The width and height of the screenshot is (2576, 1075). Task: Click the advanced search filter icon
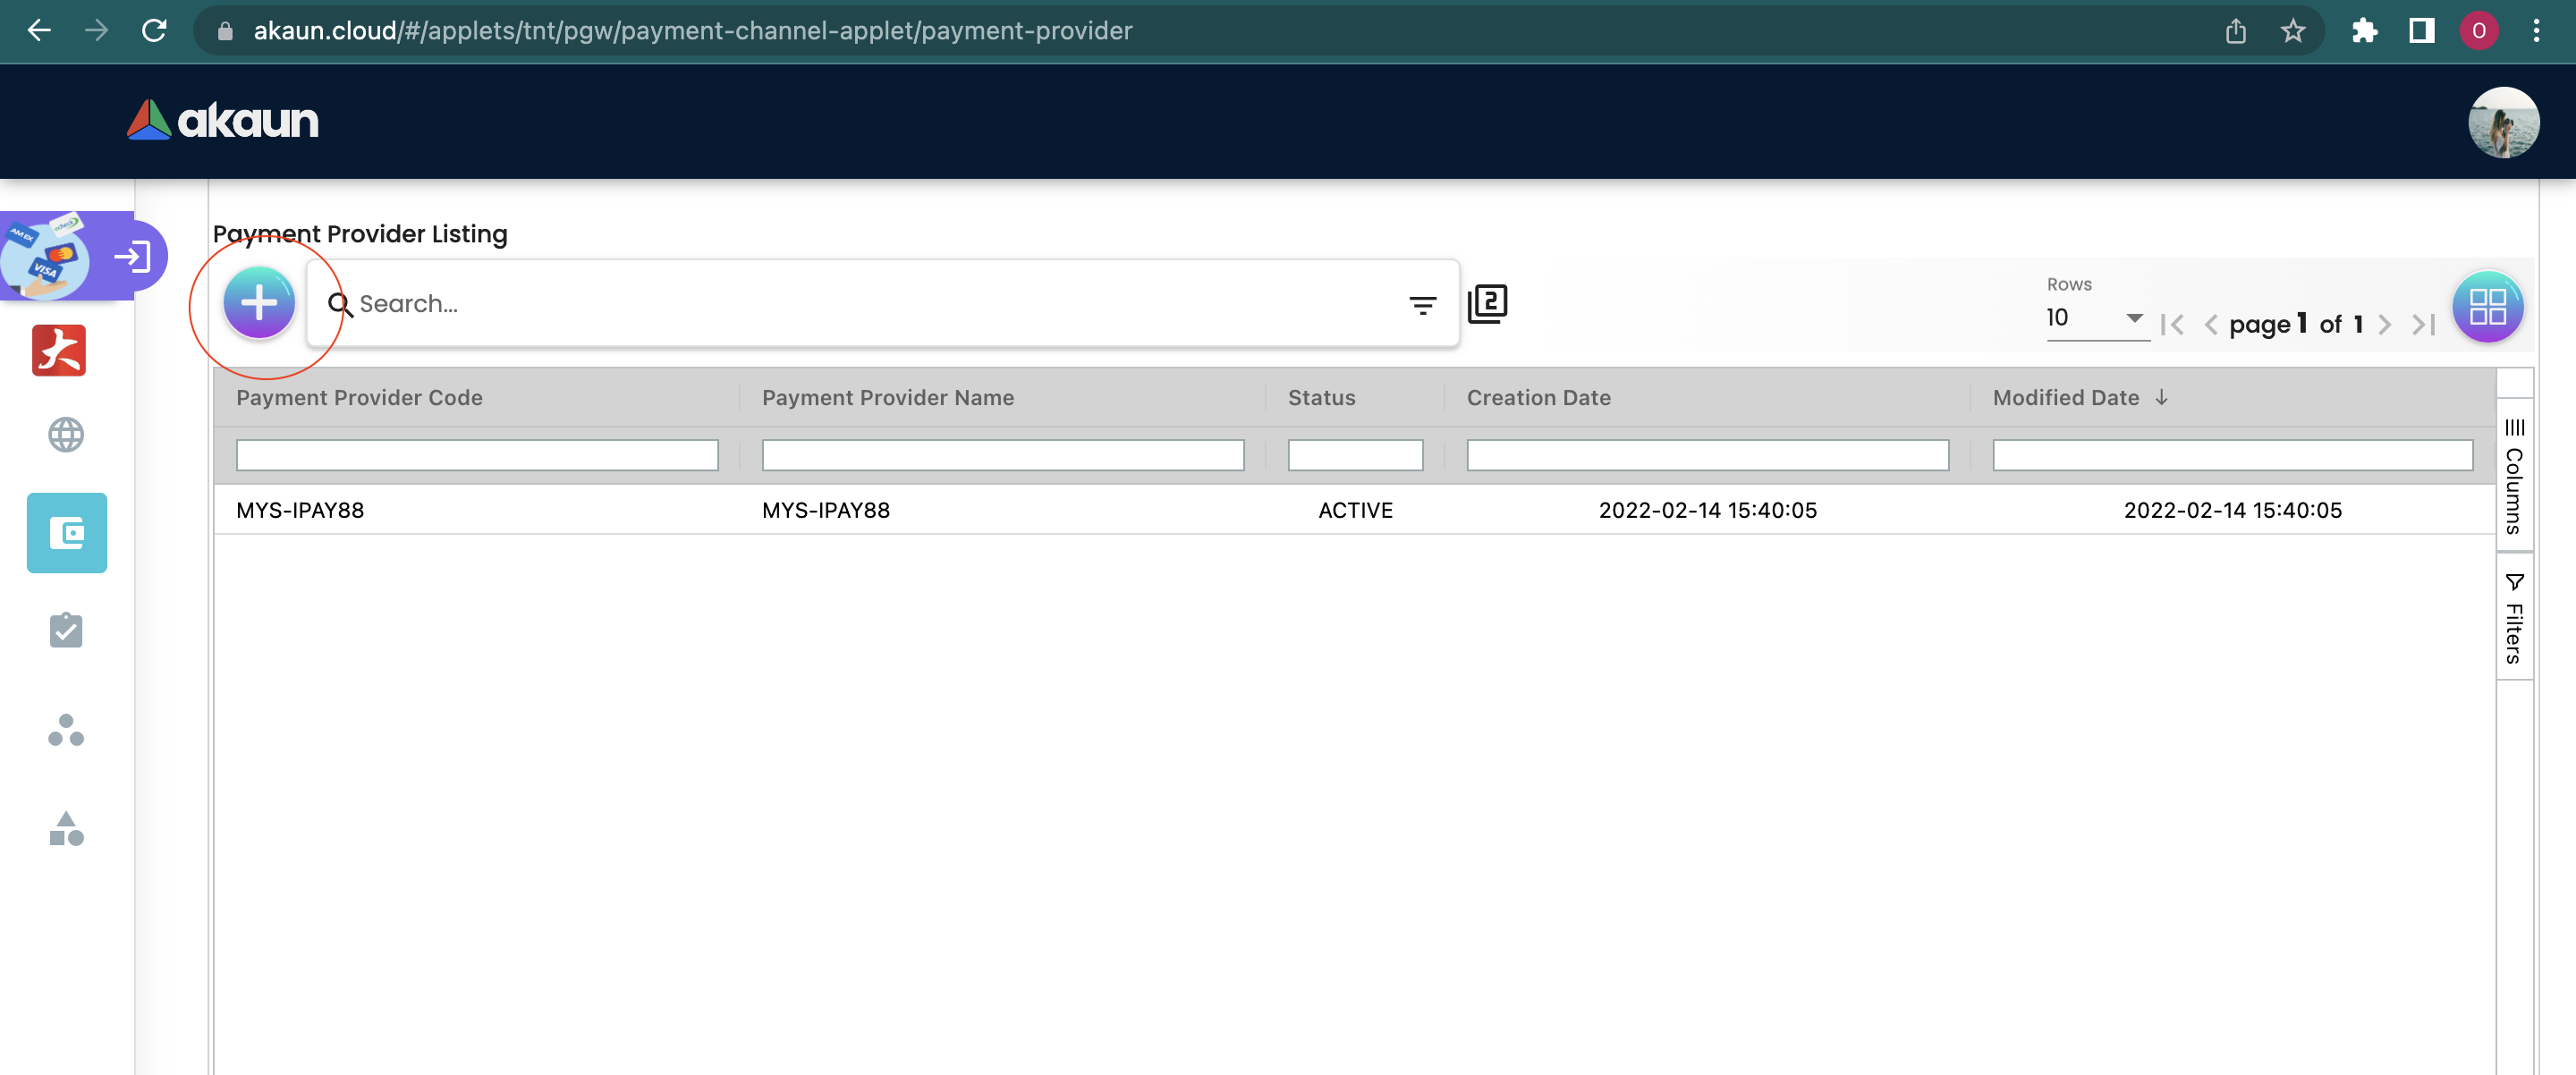(x=1422, y=304)
